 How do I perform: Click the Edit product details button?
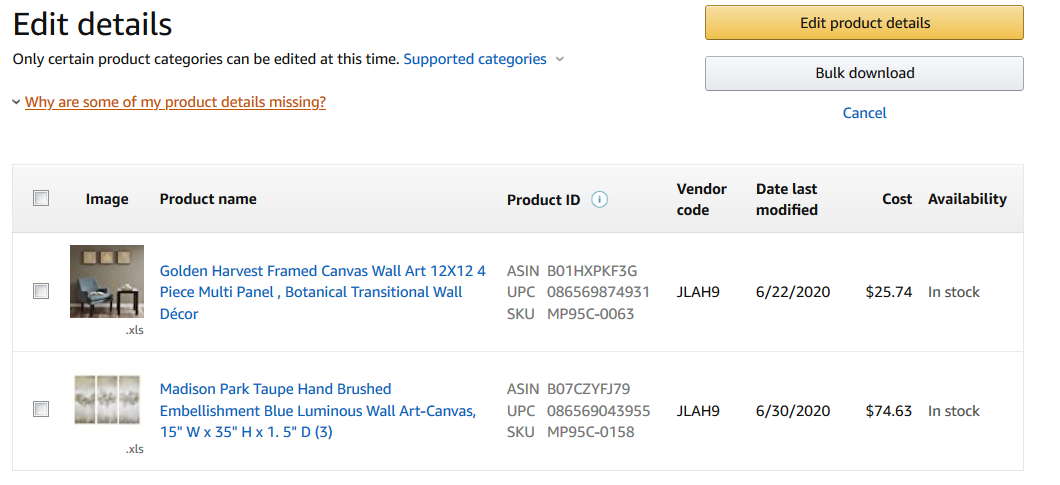pos(864,23)
